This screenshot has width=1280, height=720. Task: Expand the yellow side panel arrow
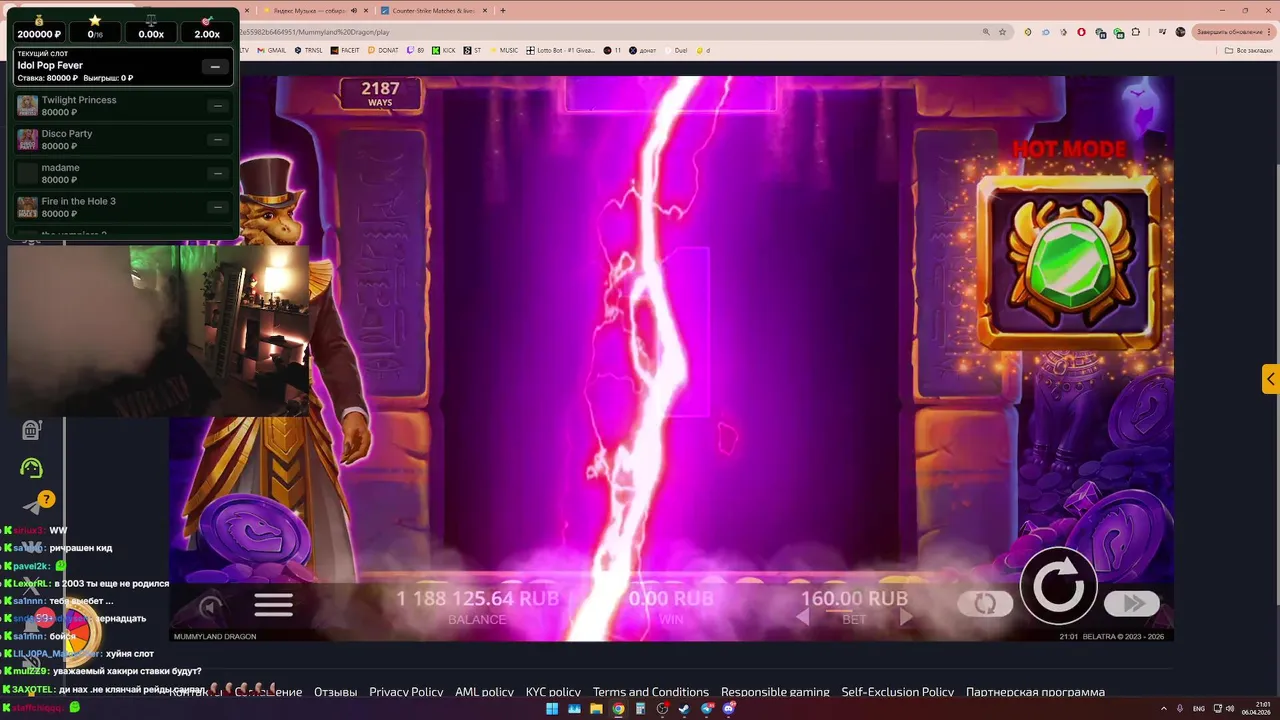pyautogui.click(x=1270, y=379)
